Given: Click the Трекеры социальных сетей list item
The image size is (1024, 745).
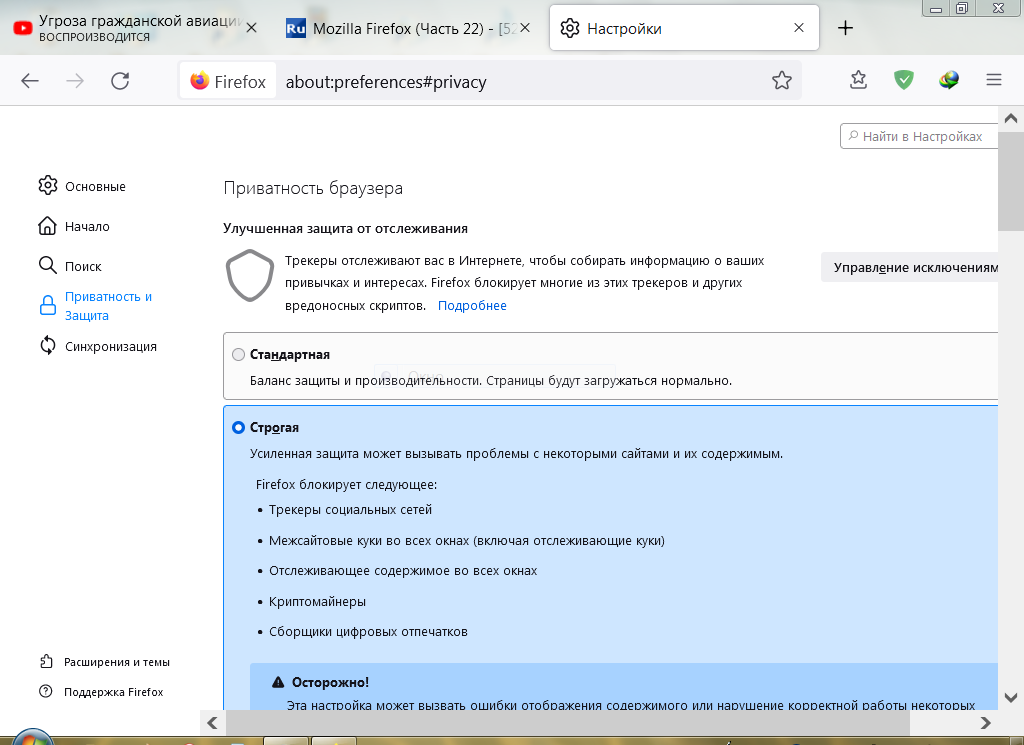Looking at the screenshot, I should click(350, 509).
